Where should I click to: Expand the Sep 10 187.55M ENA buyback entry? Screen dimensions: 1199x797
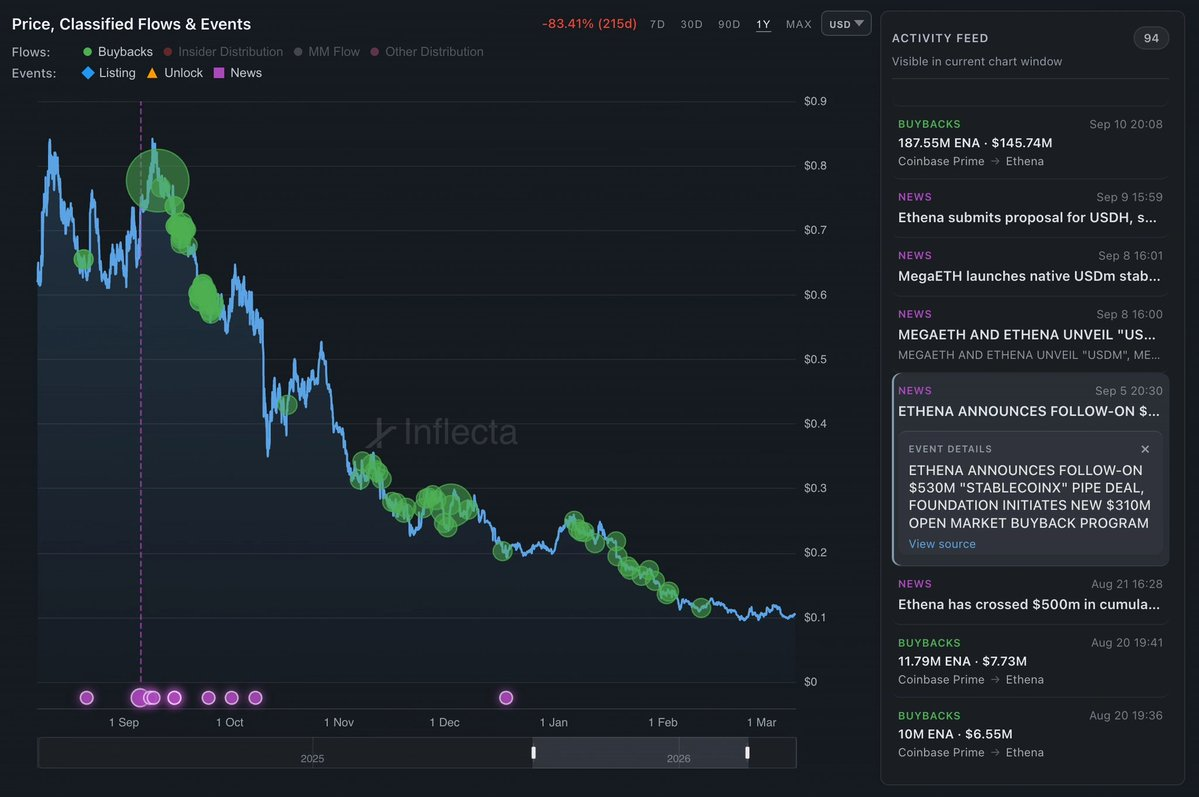(1030, 143)
